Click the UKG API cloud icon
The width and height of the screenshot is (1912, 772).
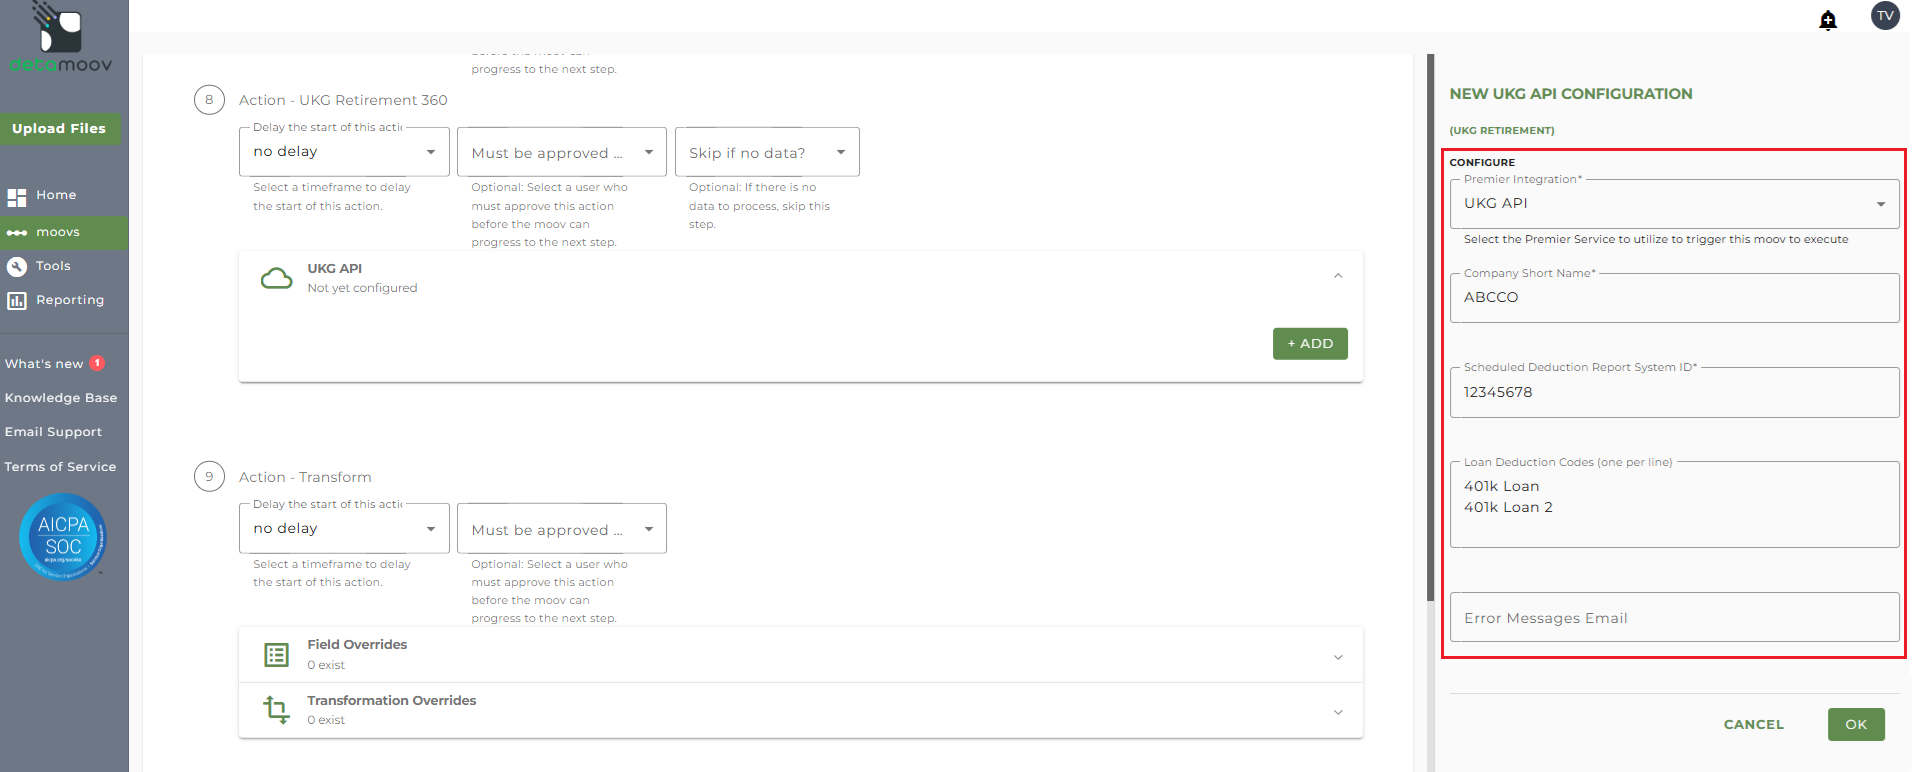277,279
